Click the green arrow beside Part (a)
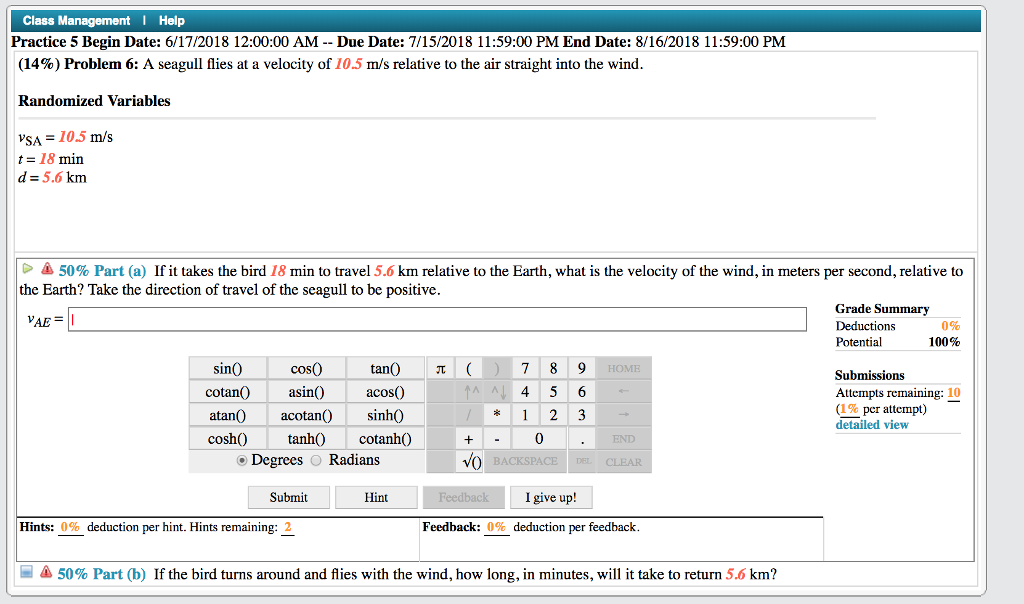The width and height of the screenshot is (1024, 604). [x=27, y=270]
